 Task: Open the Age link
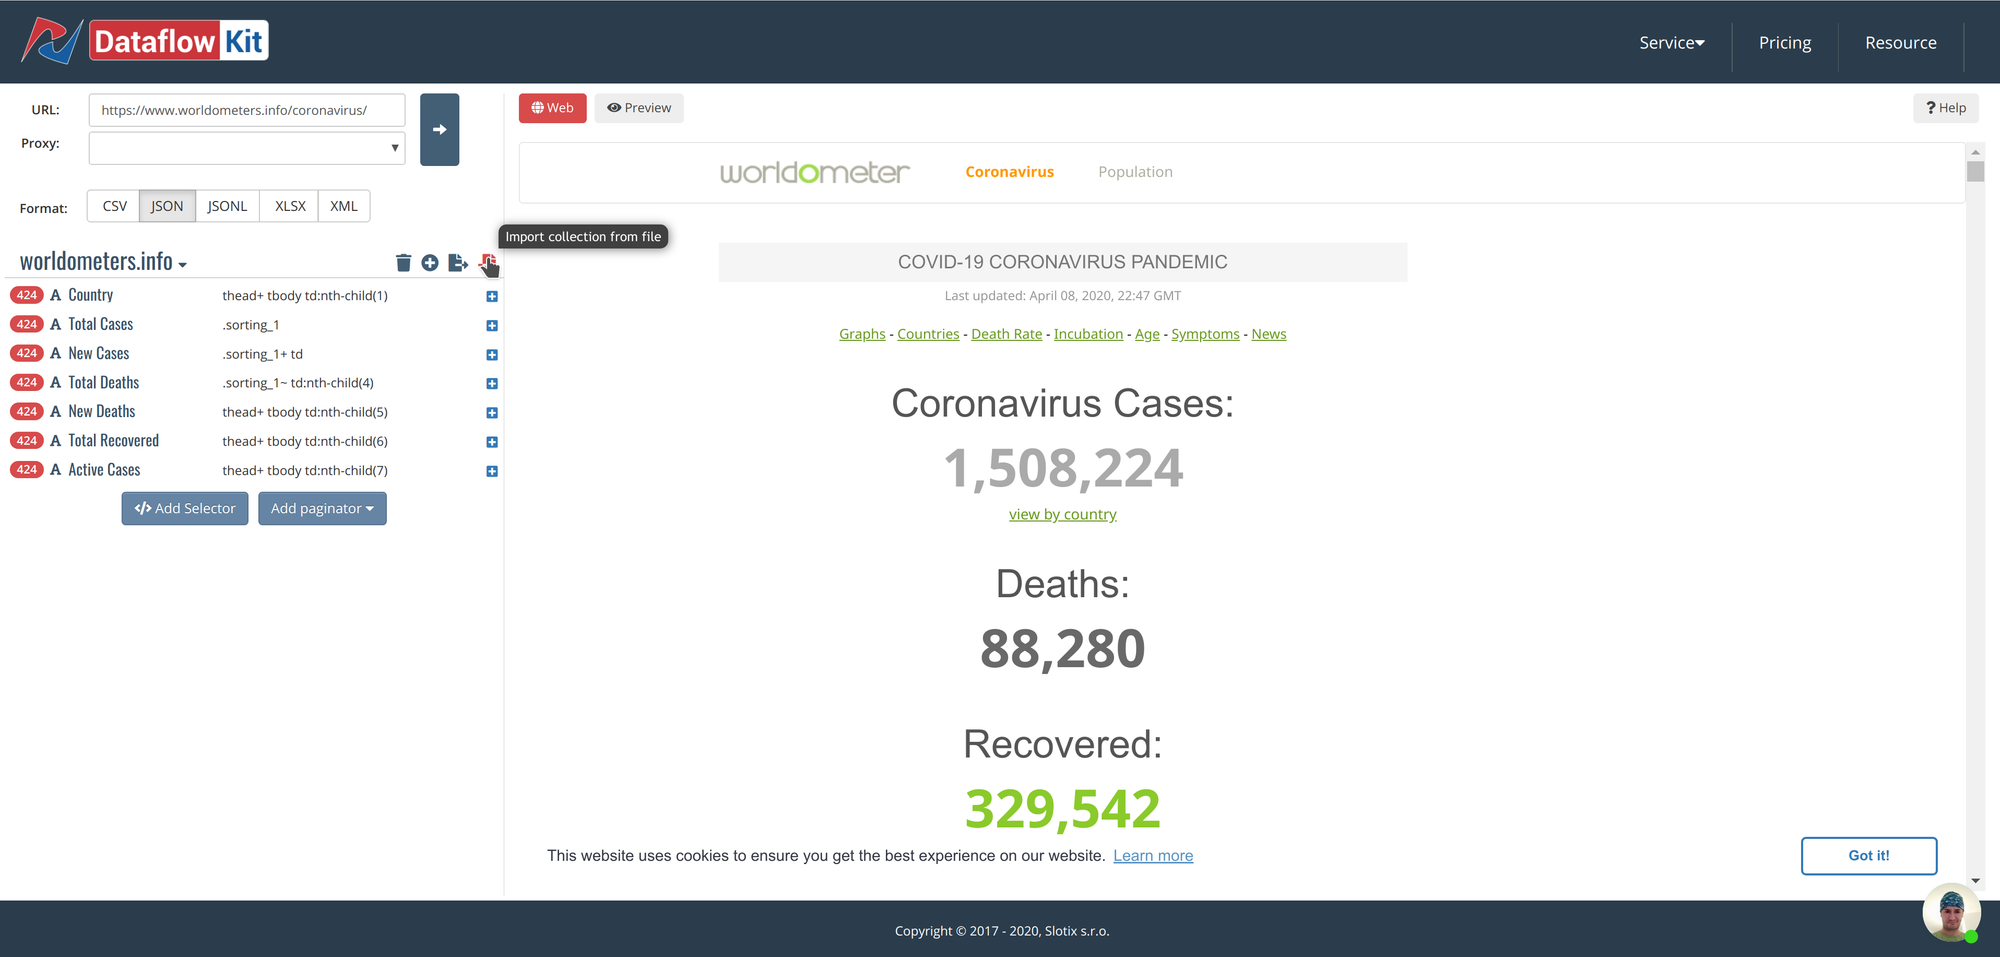(x=1147, y=334)
